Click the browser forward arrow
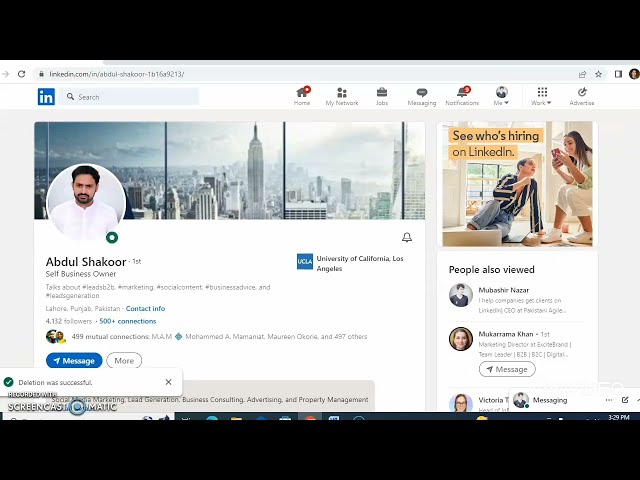Screen dimensions: 640x480 5,74
